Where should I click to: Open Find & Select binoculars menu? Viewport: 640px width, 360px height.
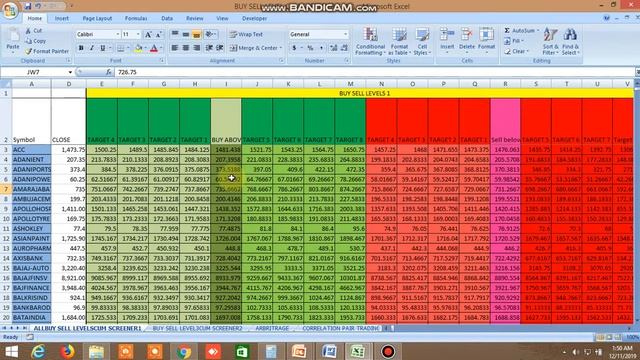click(570, 42)
